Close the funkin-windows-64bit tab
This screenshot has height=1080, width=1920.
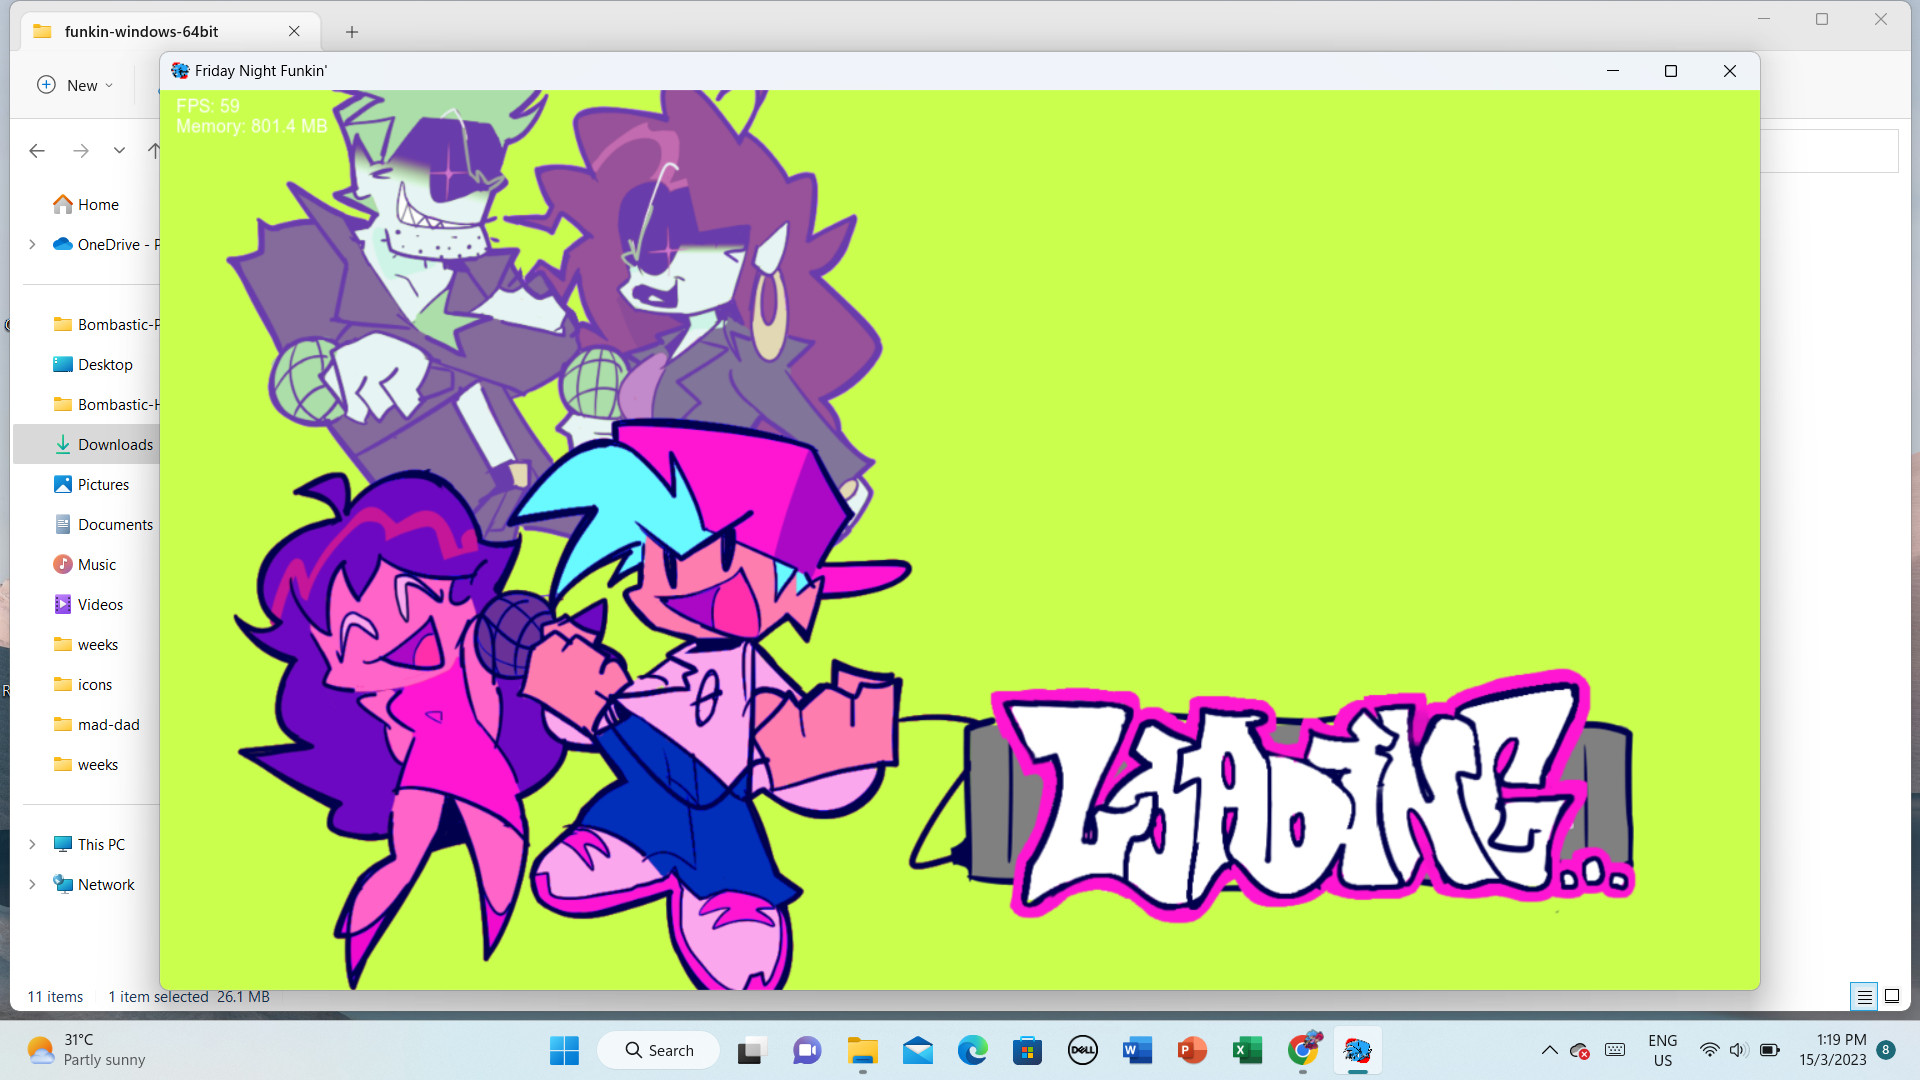point(294,31)
